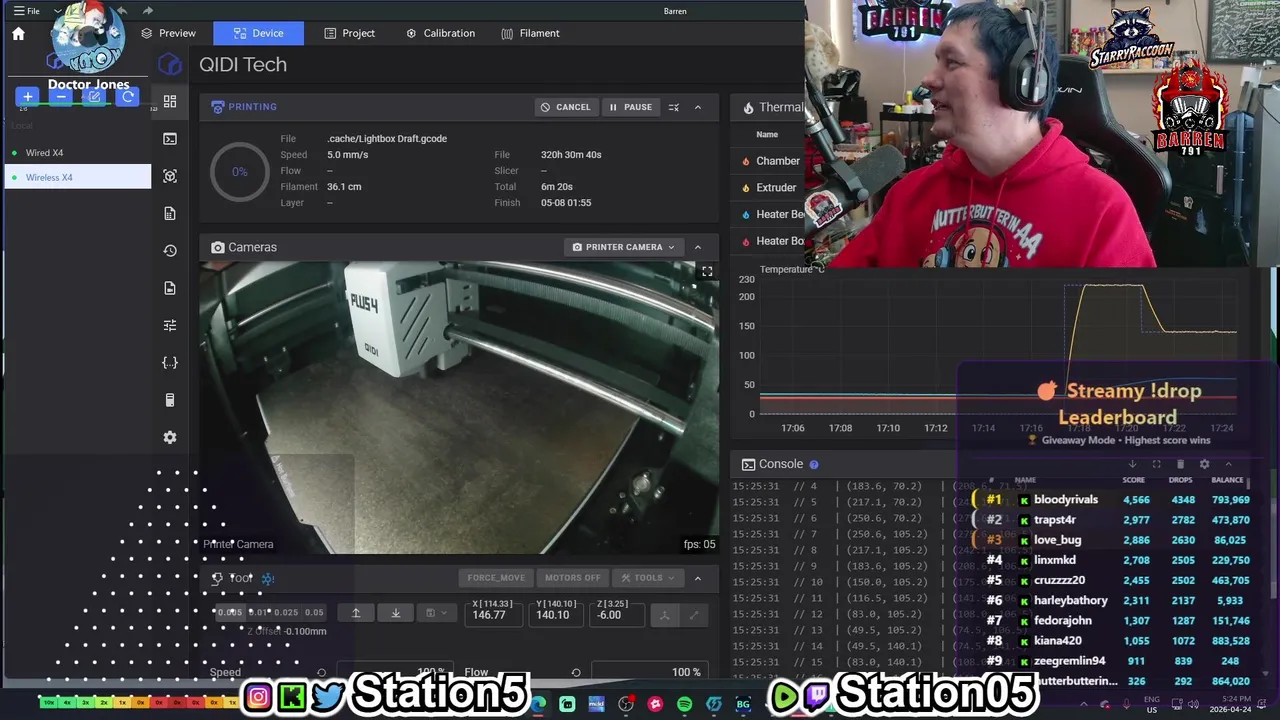The width and height of the screenshot is (1280, 720).
Task: Raise the Z offset with up arrow
Action: 356,613
